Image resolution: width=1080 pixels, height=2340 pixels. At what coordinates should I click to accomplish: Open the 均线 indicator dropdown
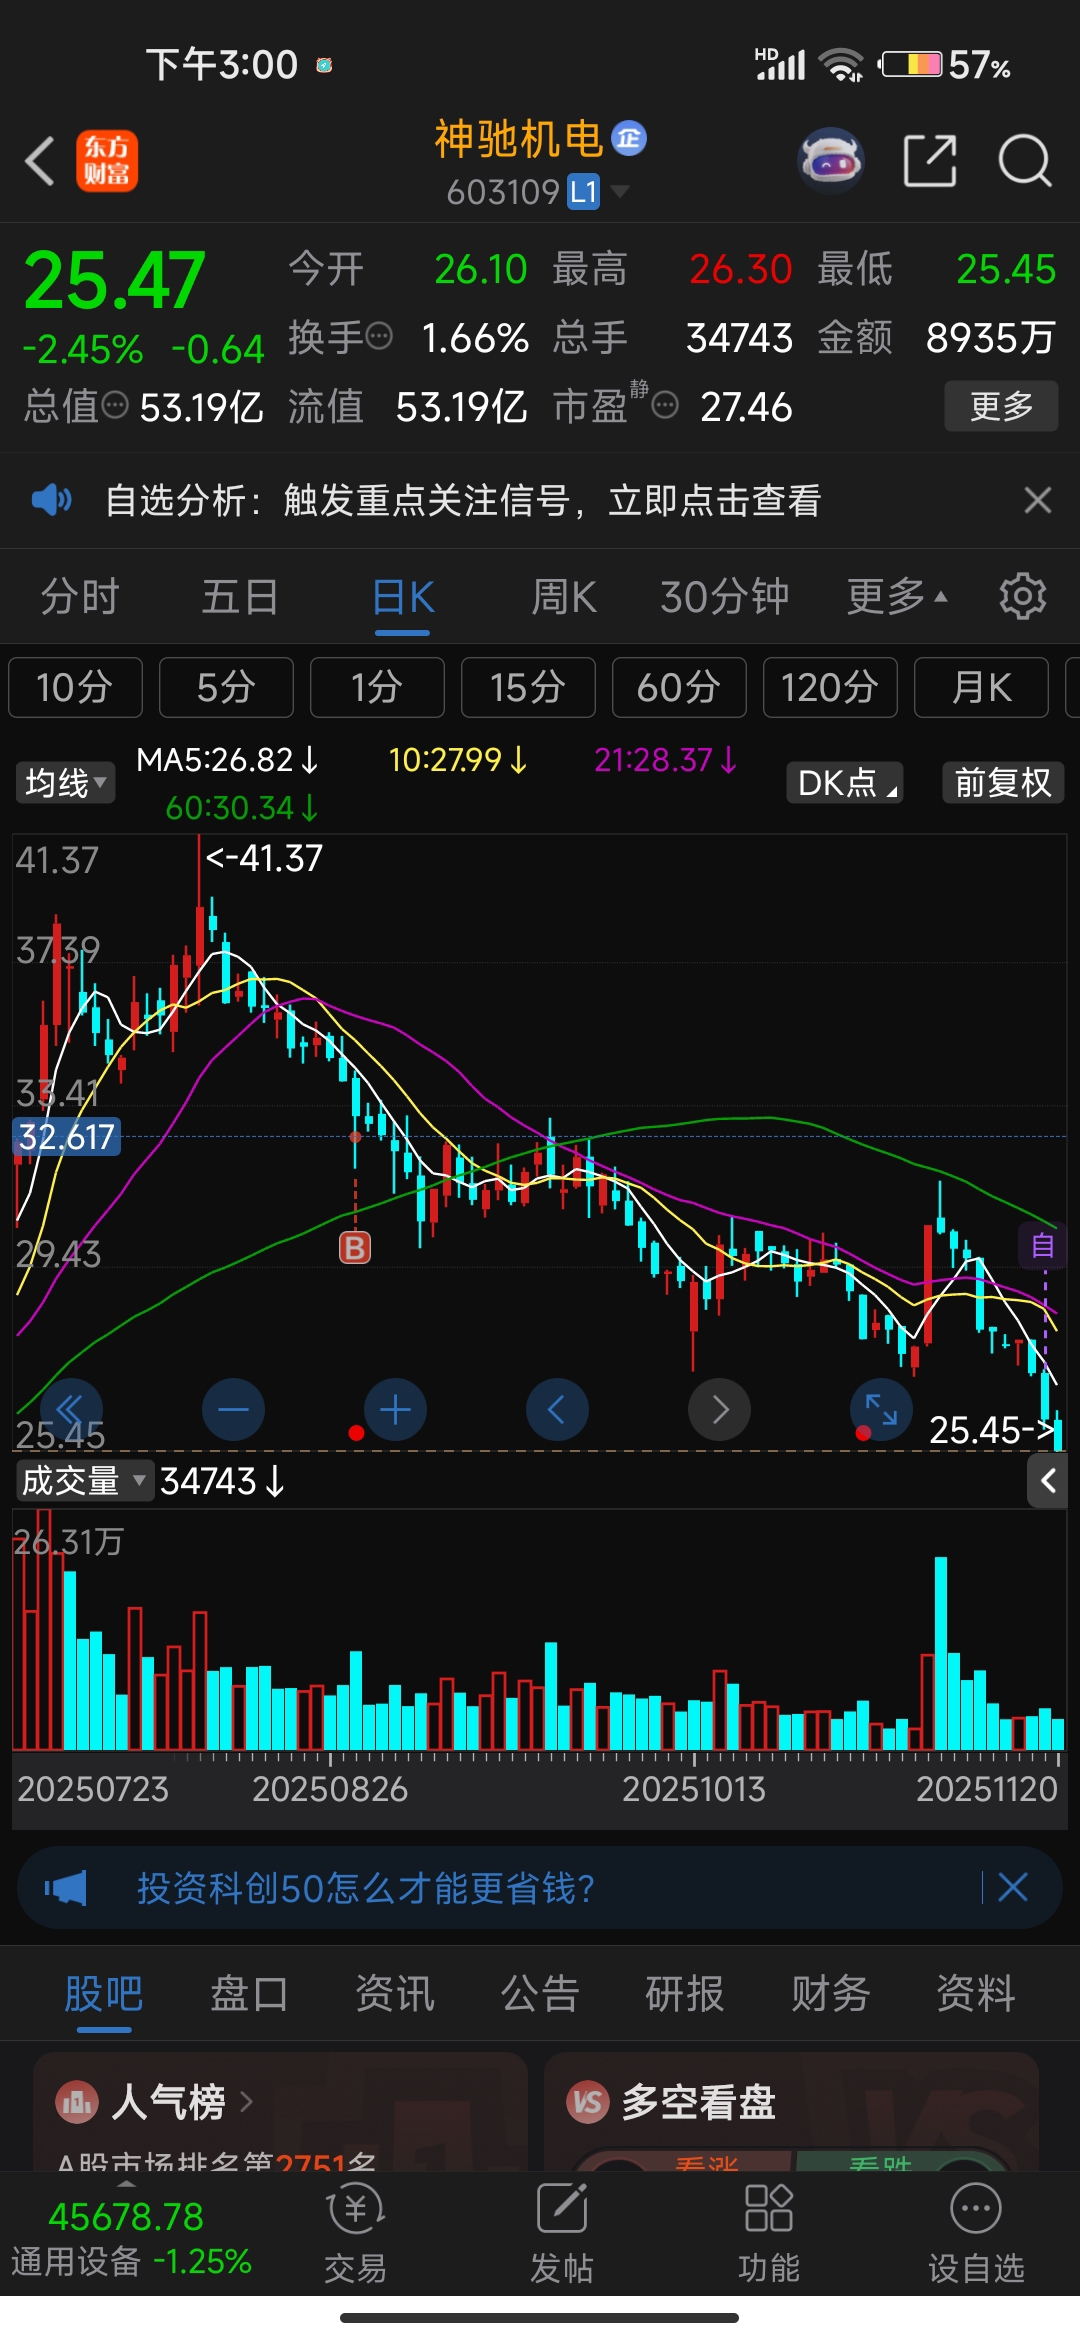[66, 782]
